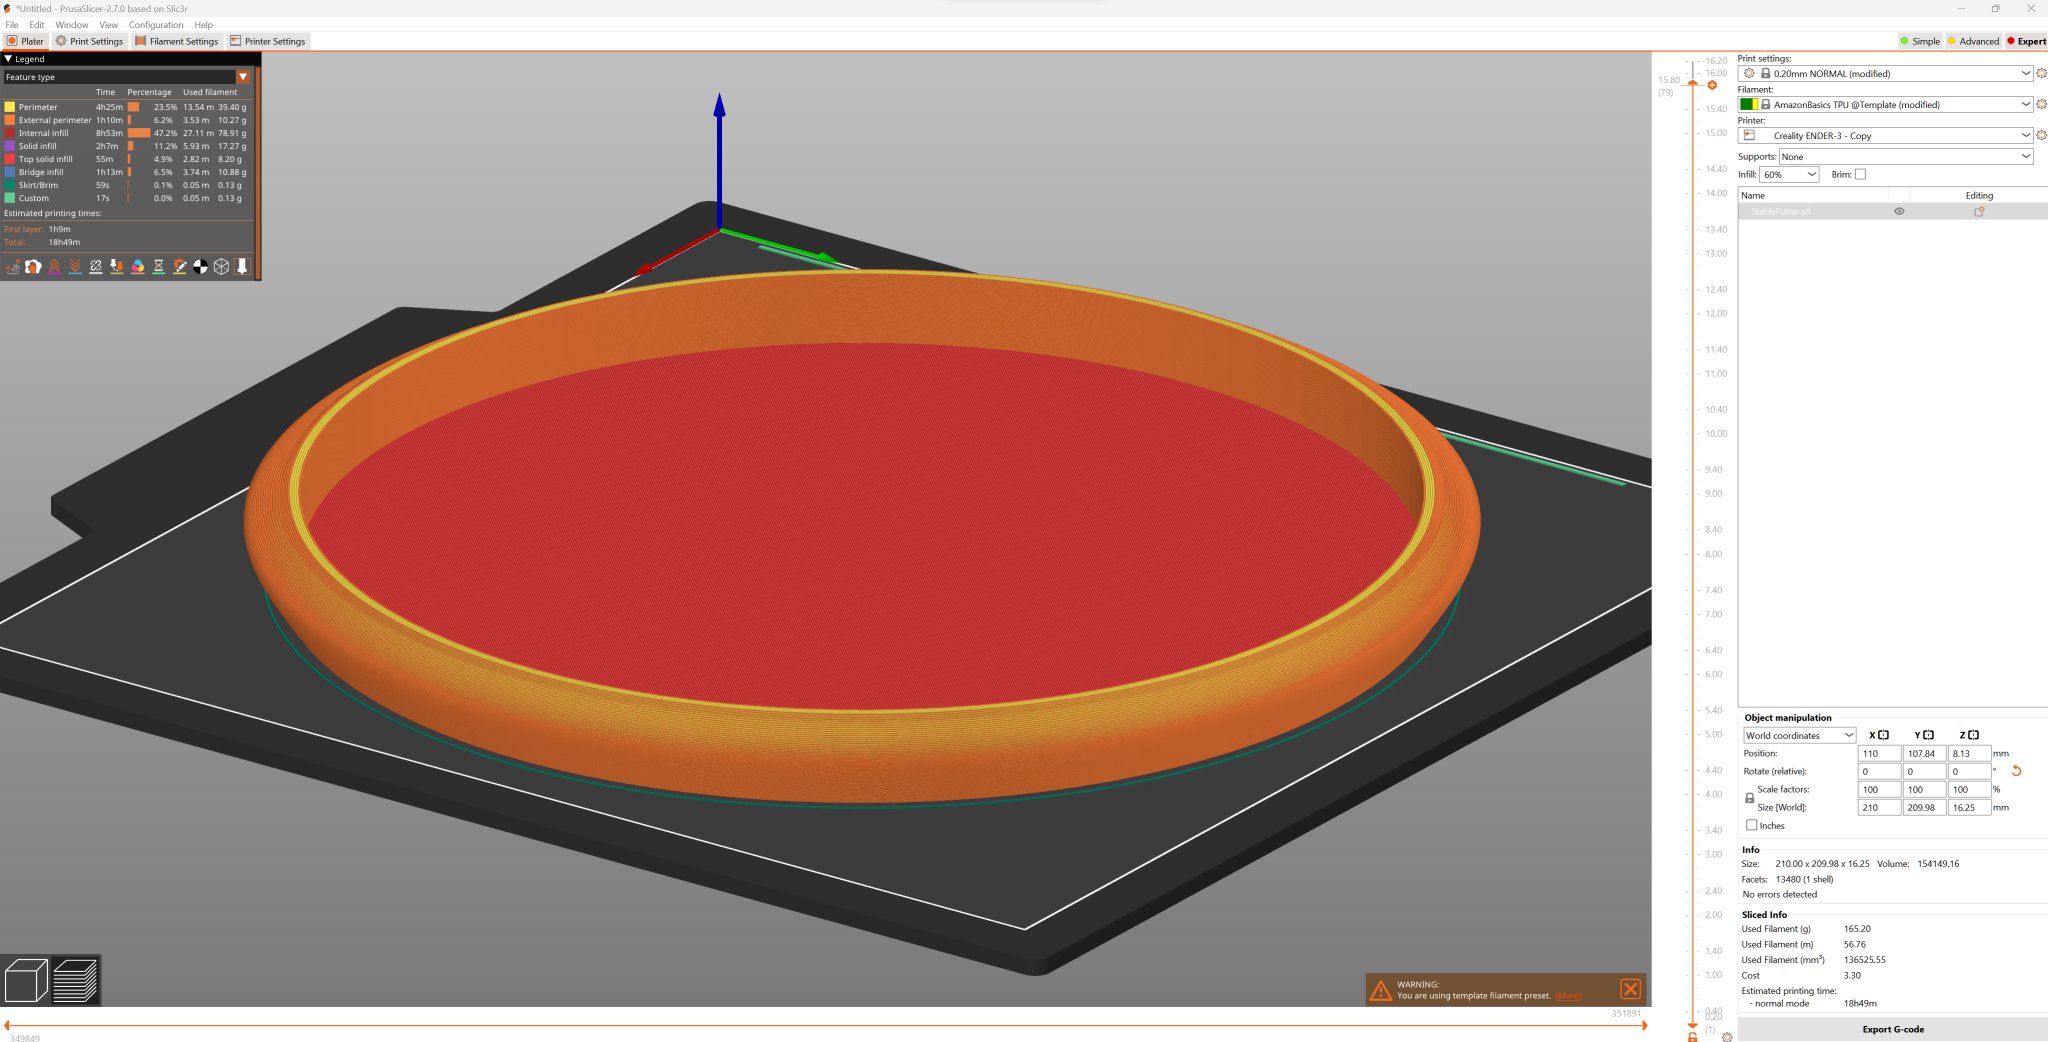The image size is (2048, 1042).
Task: Open Filament preset dropdown
Action: (x=1885, y=104)
